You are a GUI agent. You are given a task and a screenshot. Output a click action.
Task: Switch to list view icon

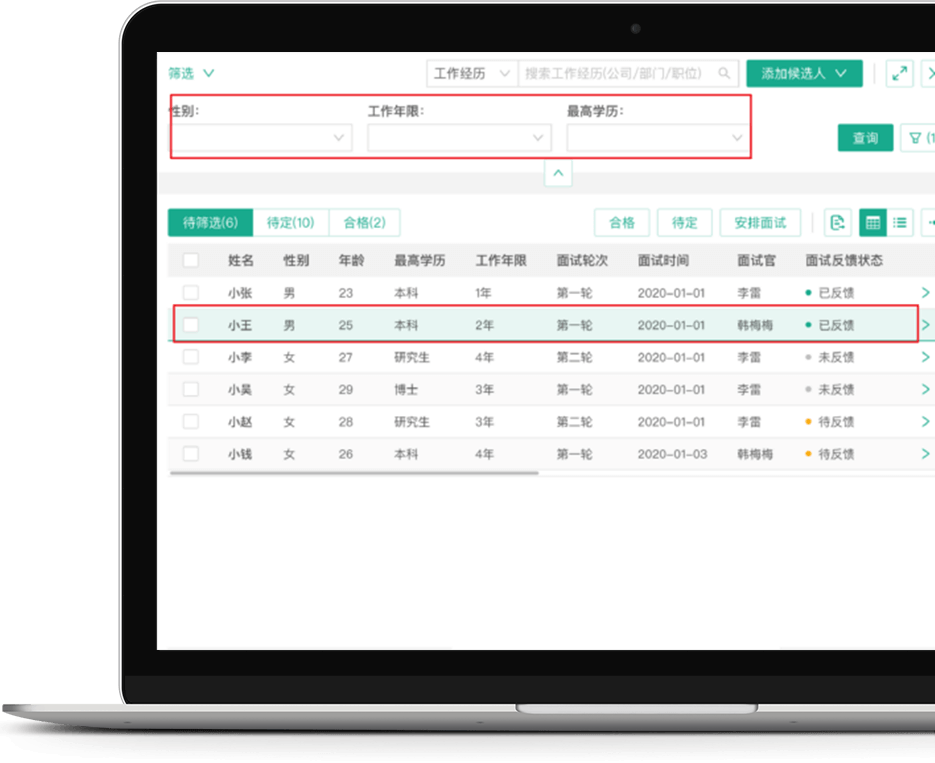click(x=900, y=222)
